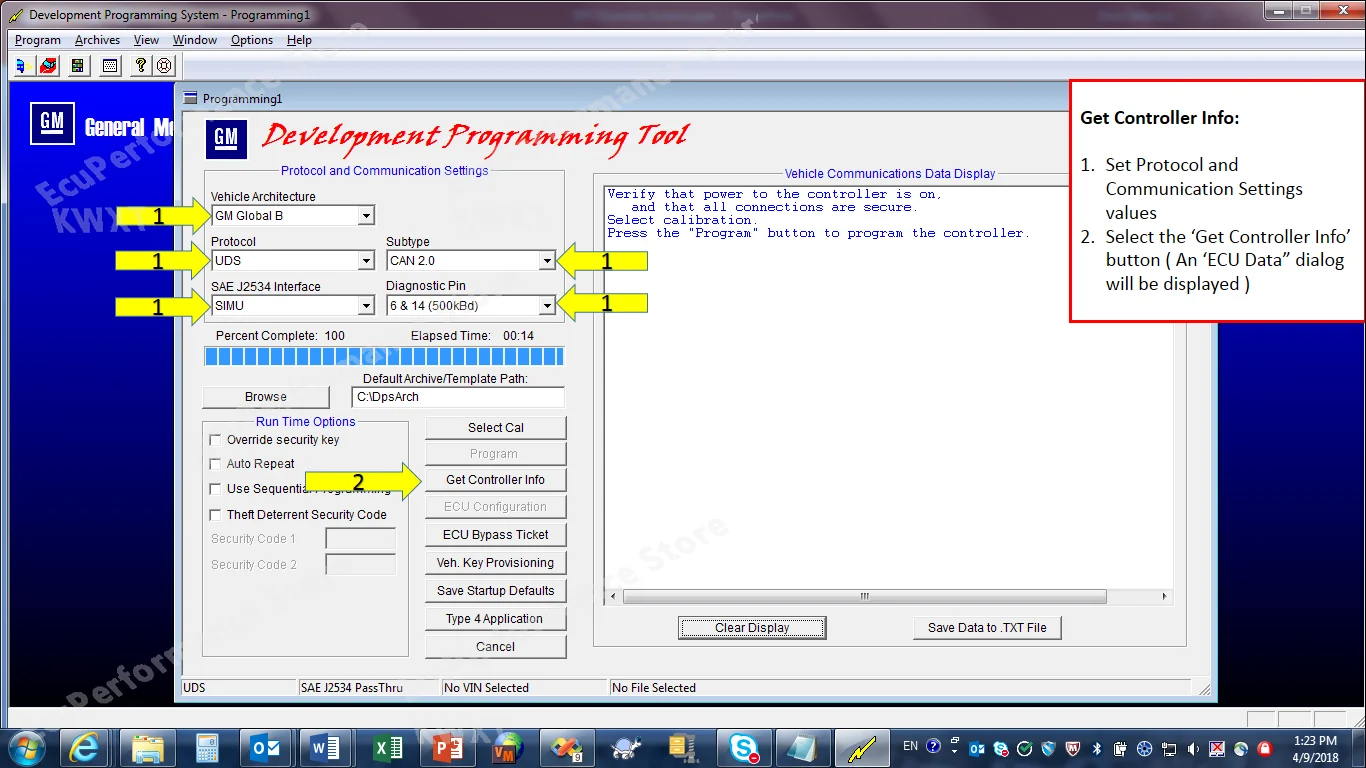Click the green checkmark tray icon
Viewport: 1366px width, 768px height.
pyautogui.click(x=1025, y=748)
